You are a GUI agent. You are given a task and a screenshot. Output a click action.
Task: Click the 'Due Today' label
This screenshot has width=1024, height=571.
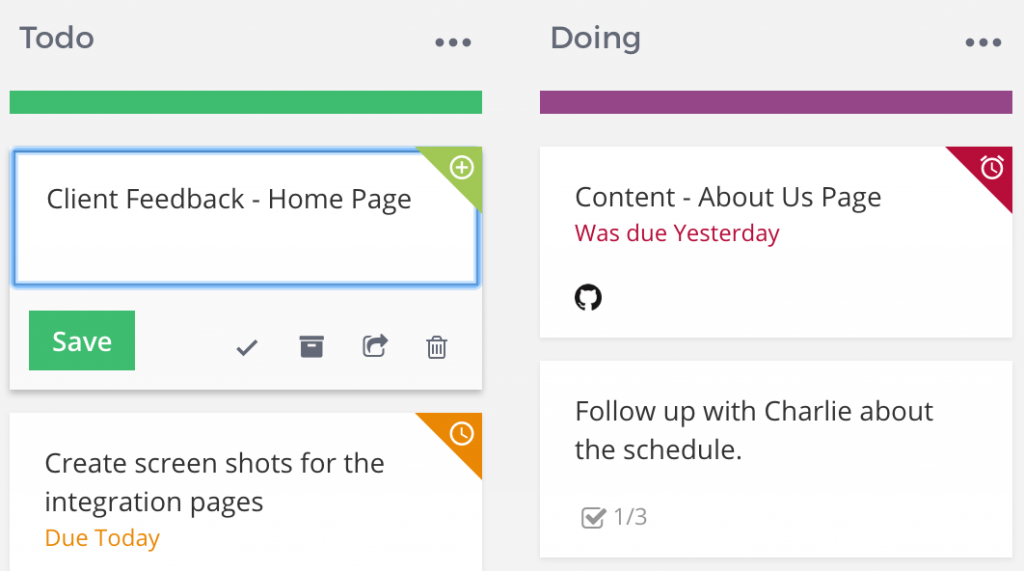click(103, 538)
